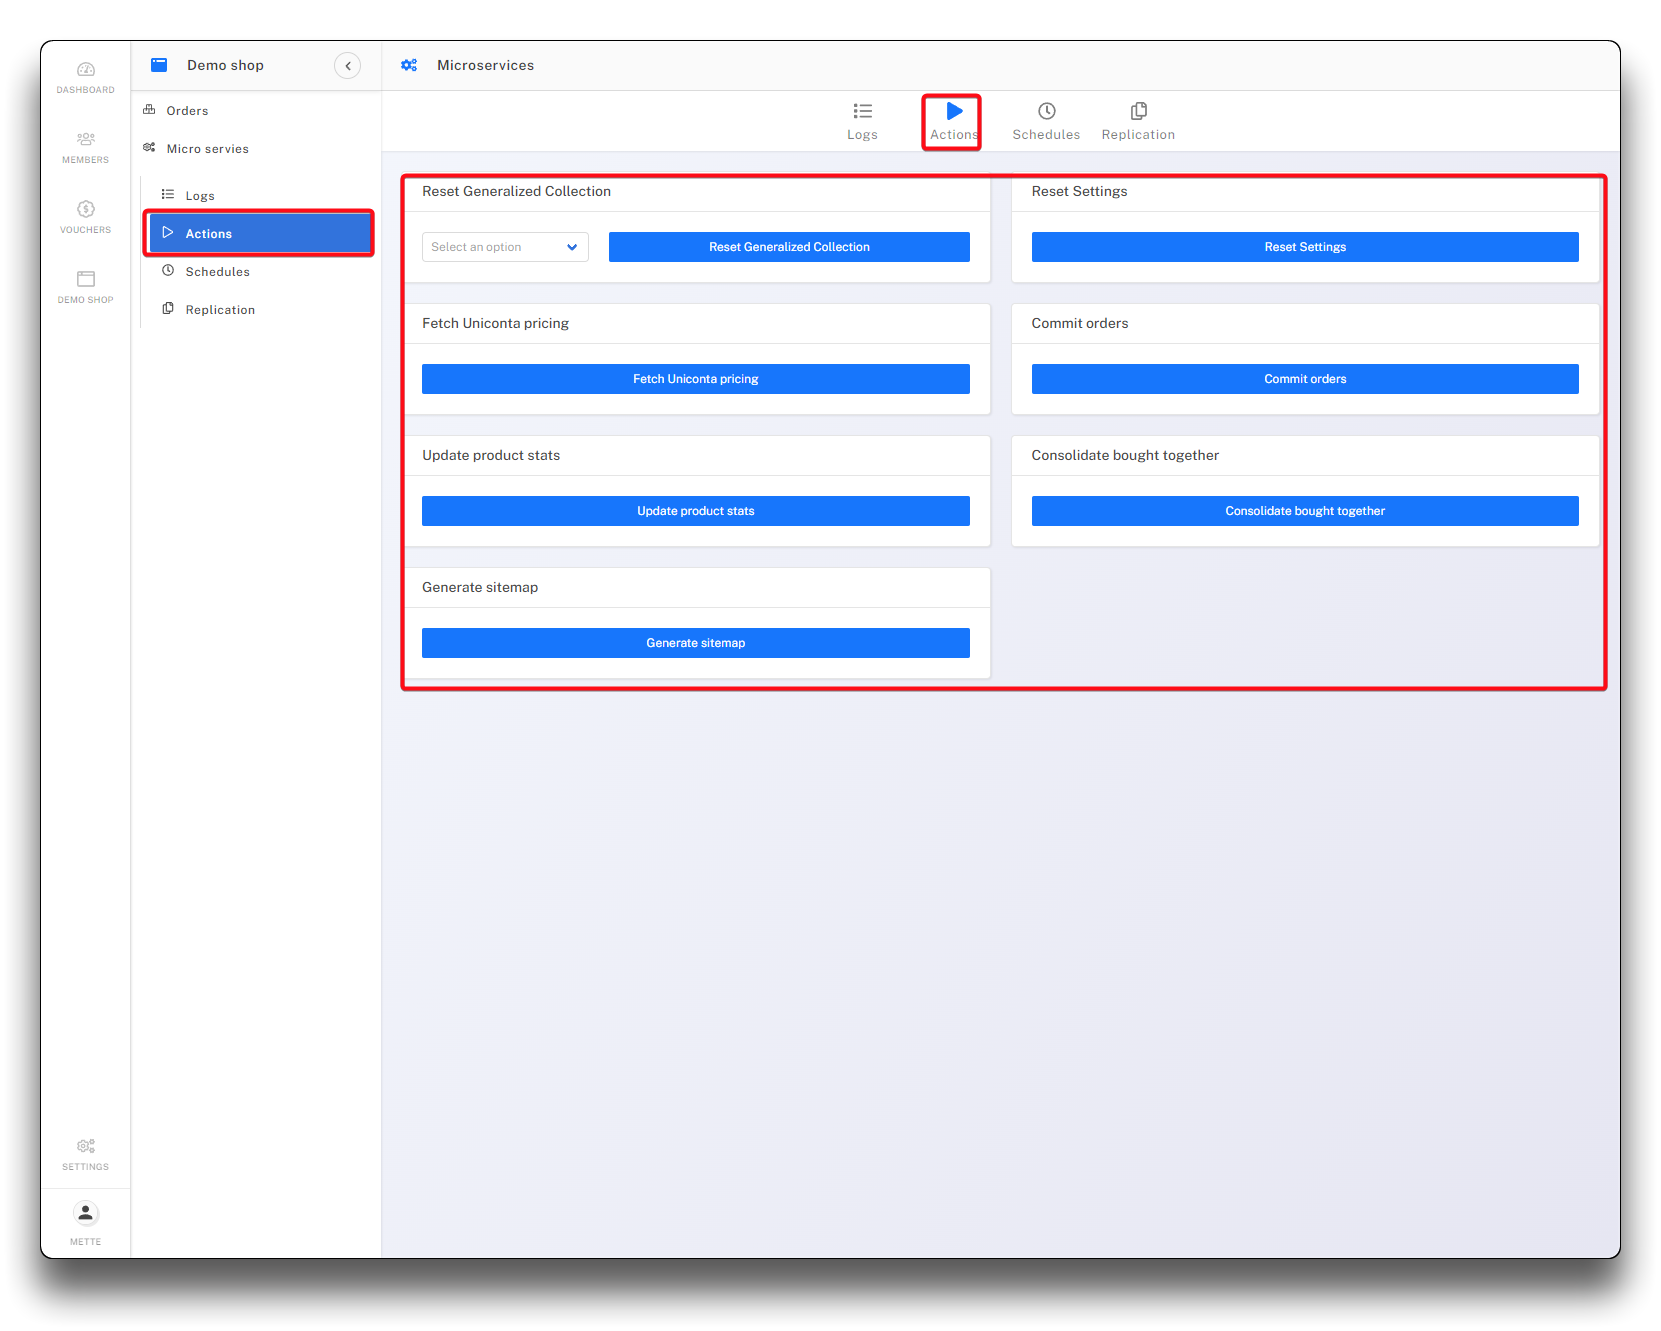The image size is (1661, 1331).
Task: Run Fetch Uniconta pricing action
Action: click(695, 379)
